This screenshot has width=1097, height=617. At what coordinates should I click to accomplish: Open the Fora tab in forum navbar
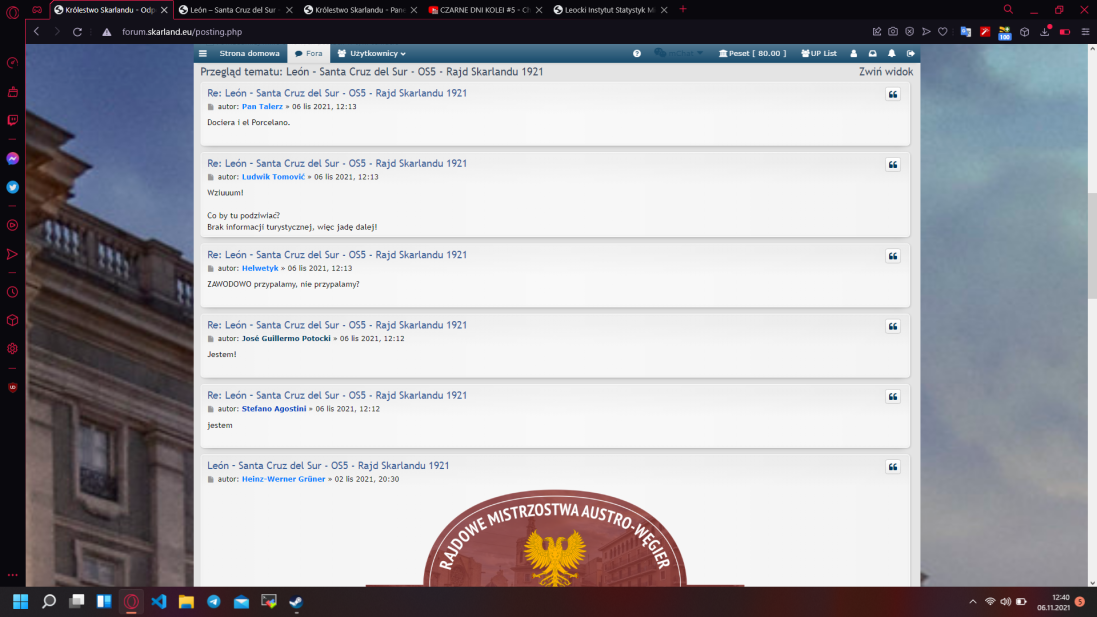tap(309, 53)
